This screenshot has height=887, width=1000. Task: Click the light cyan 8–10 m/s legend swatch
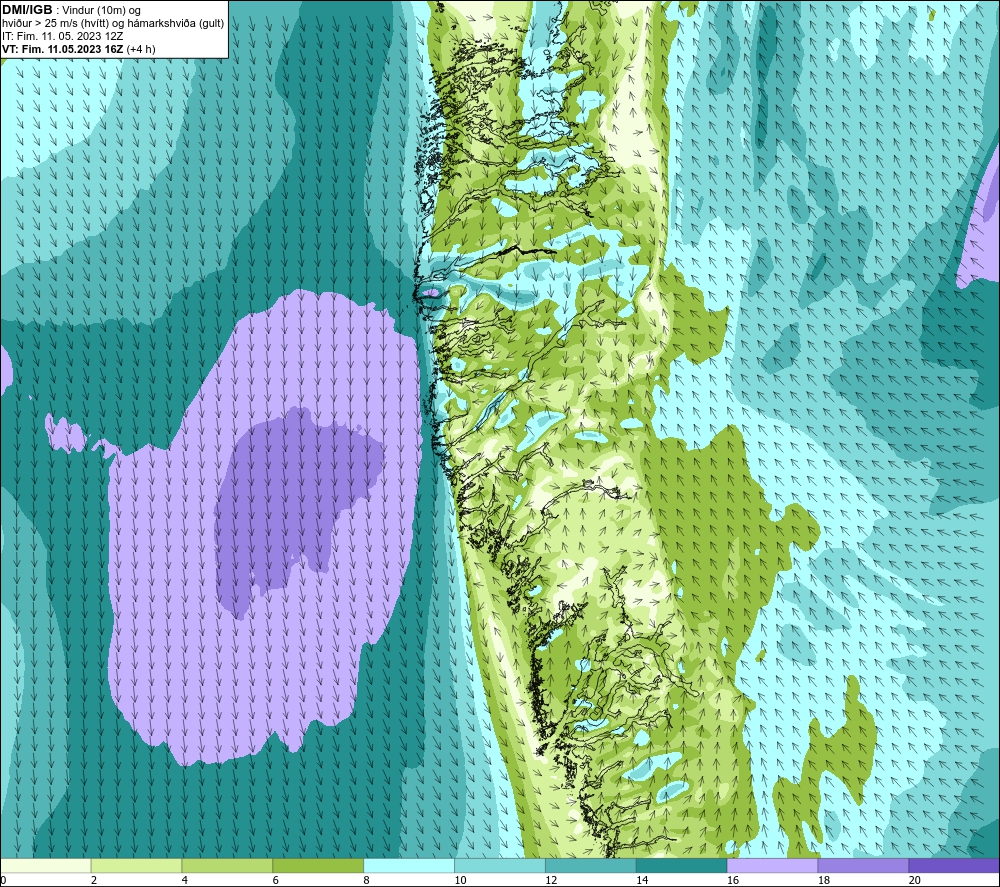pos(409,865)
